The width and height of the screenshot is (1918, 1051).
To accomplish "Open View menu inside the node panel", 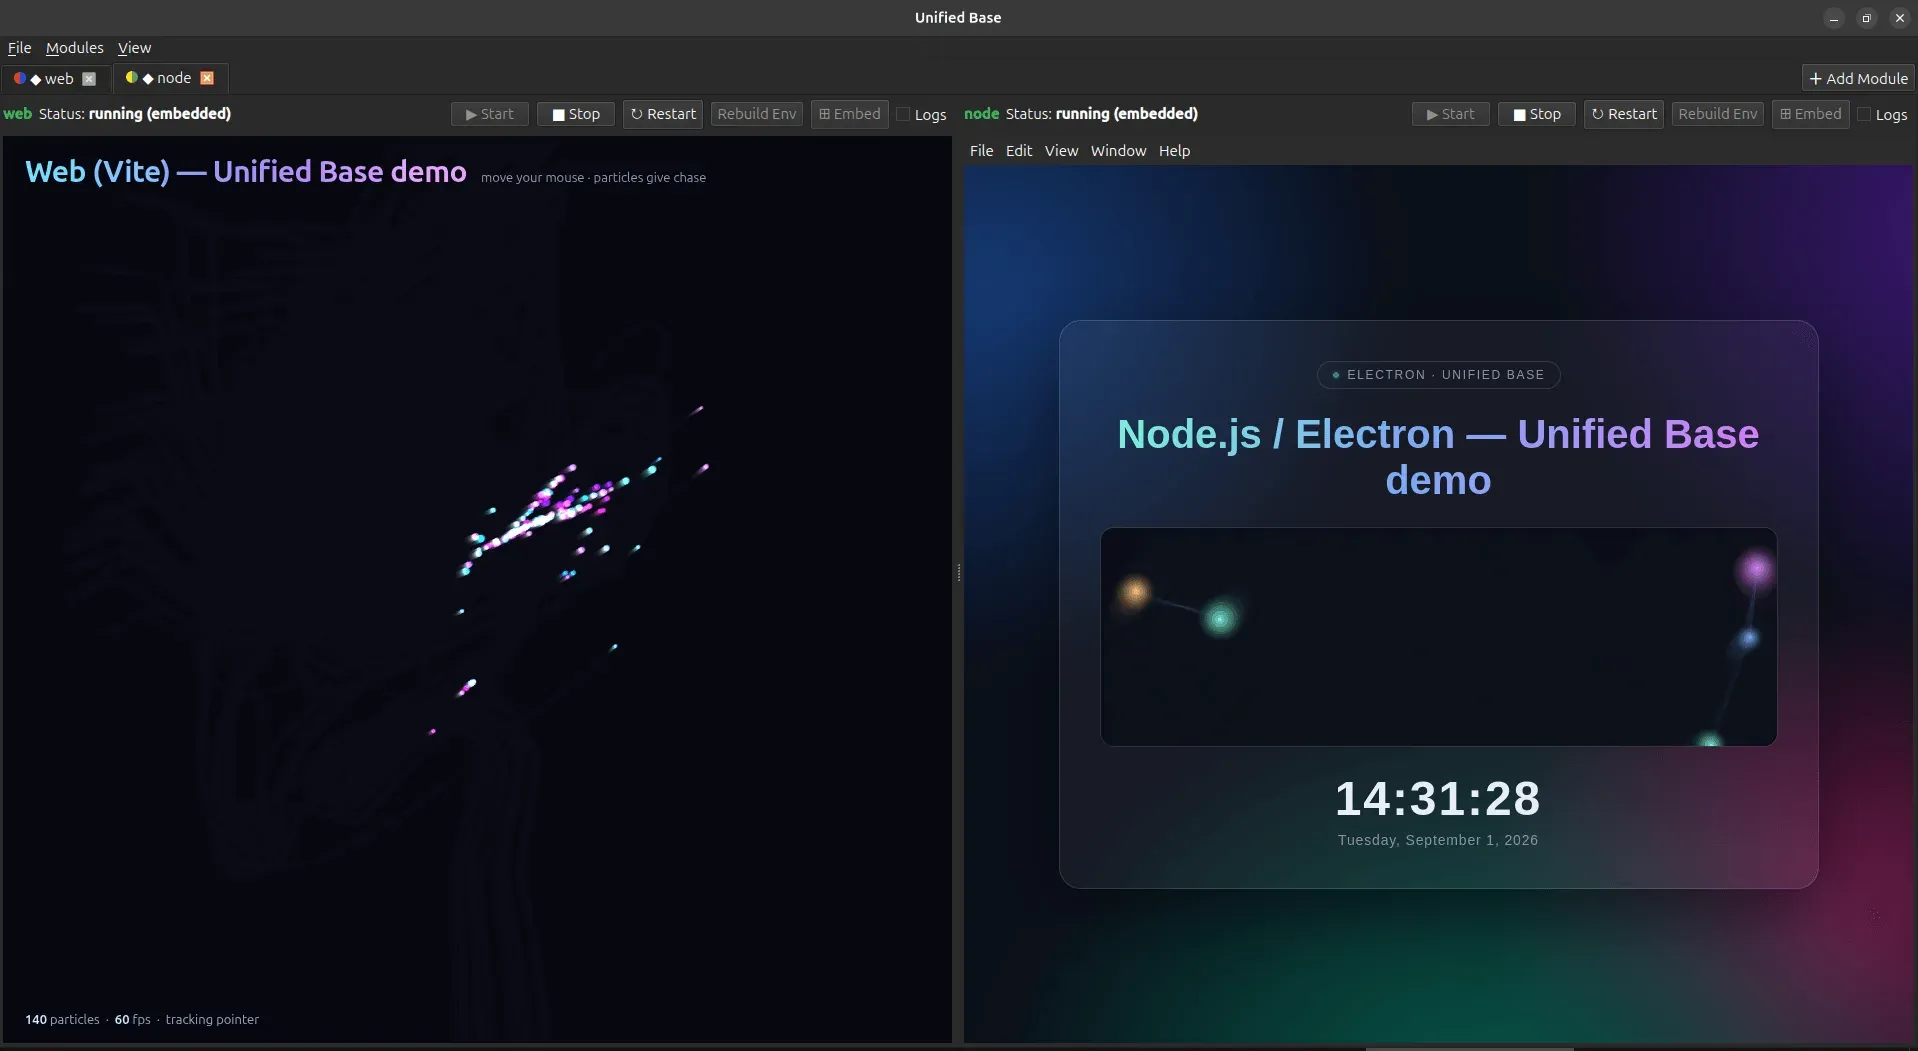I will tap(1061, 150).
